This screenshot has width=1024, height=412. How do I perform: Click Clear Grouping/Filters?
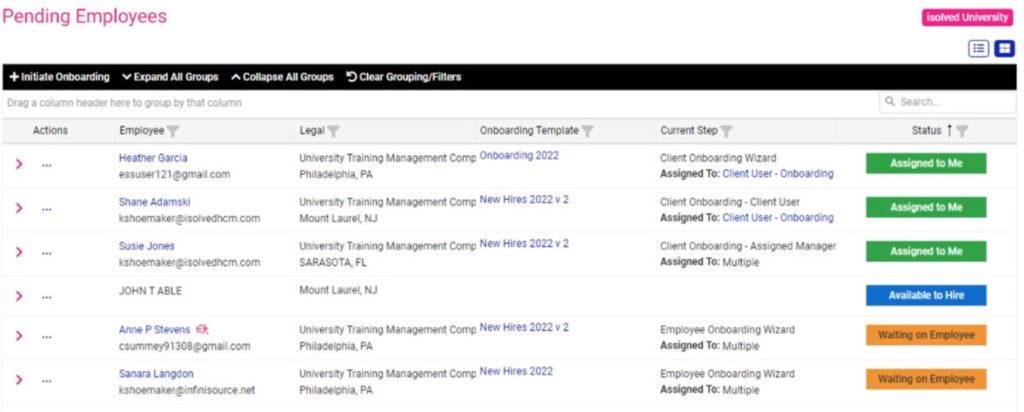404,77
